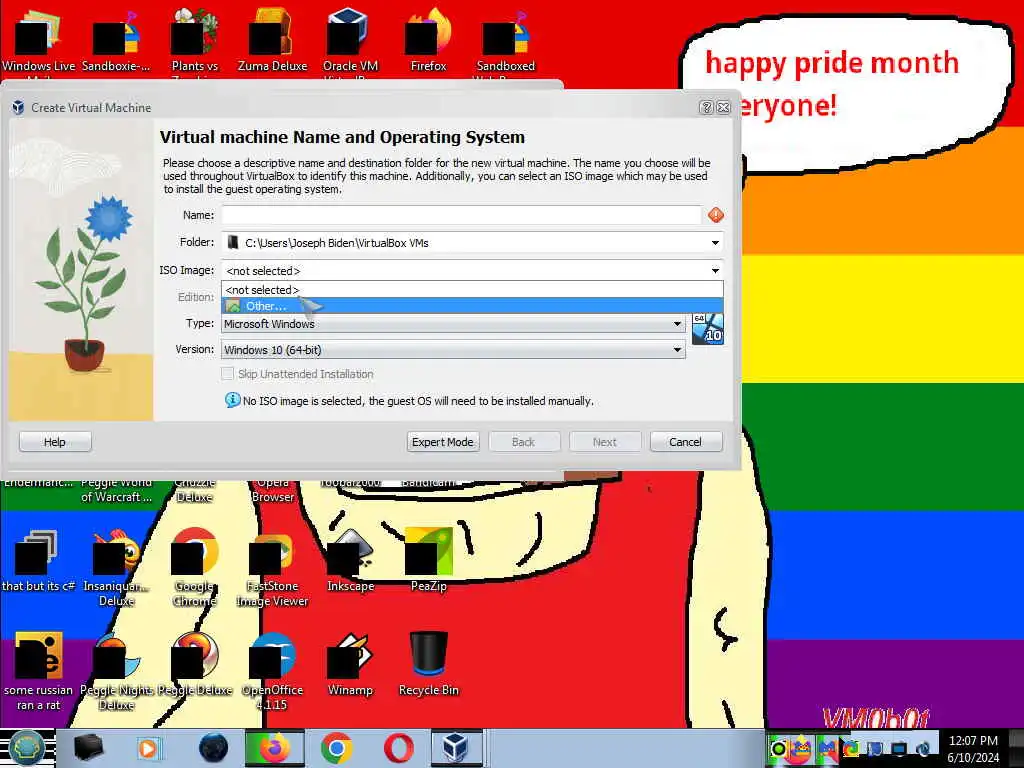The height and width of the screenshot is (768, 1024).
Task: Open Peggle Nights Deluxe desktop icon
Action: 116,671
